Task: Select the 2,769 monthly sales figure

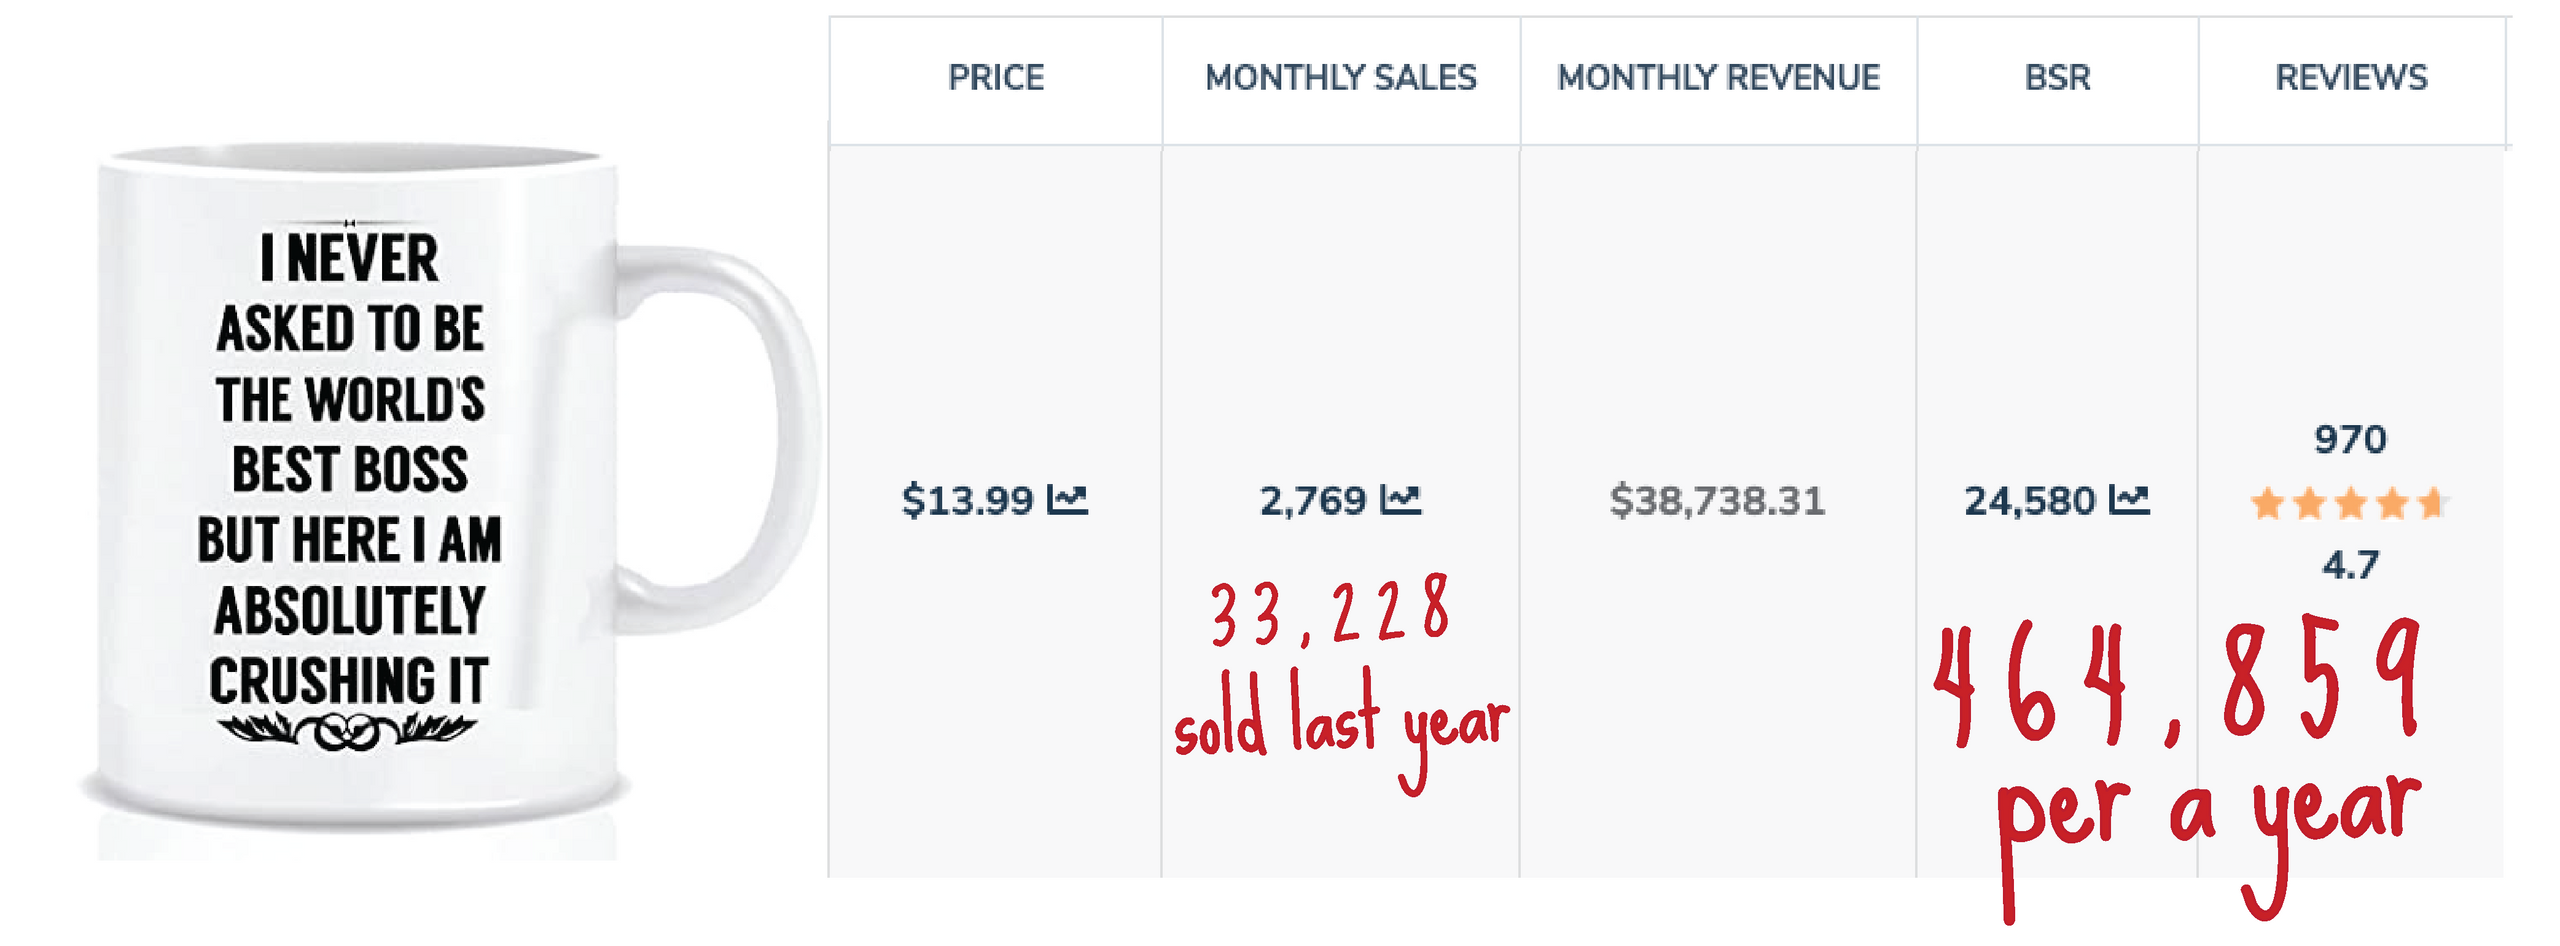Action: [1312, 500]
